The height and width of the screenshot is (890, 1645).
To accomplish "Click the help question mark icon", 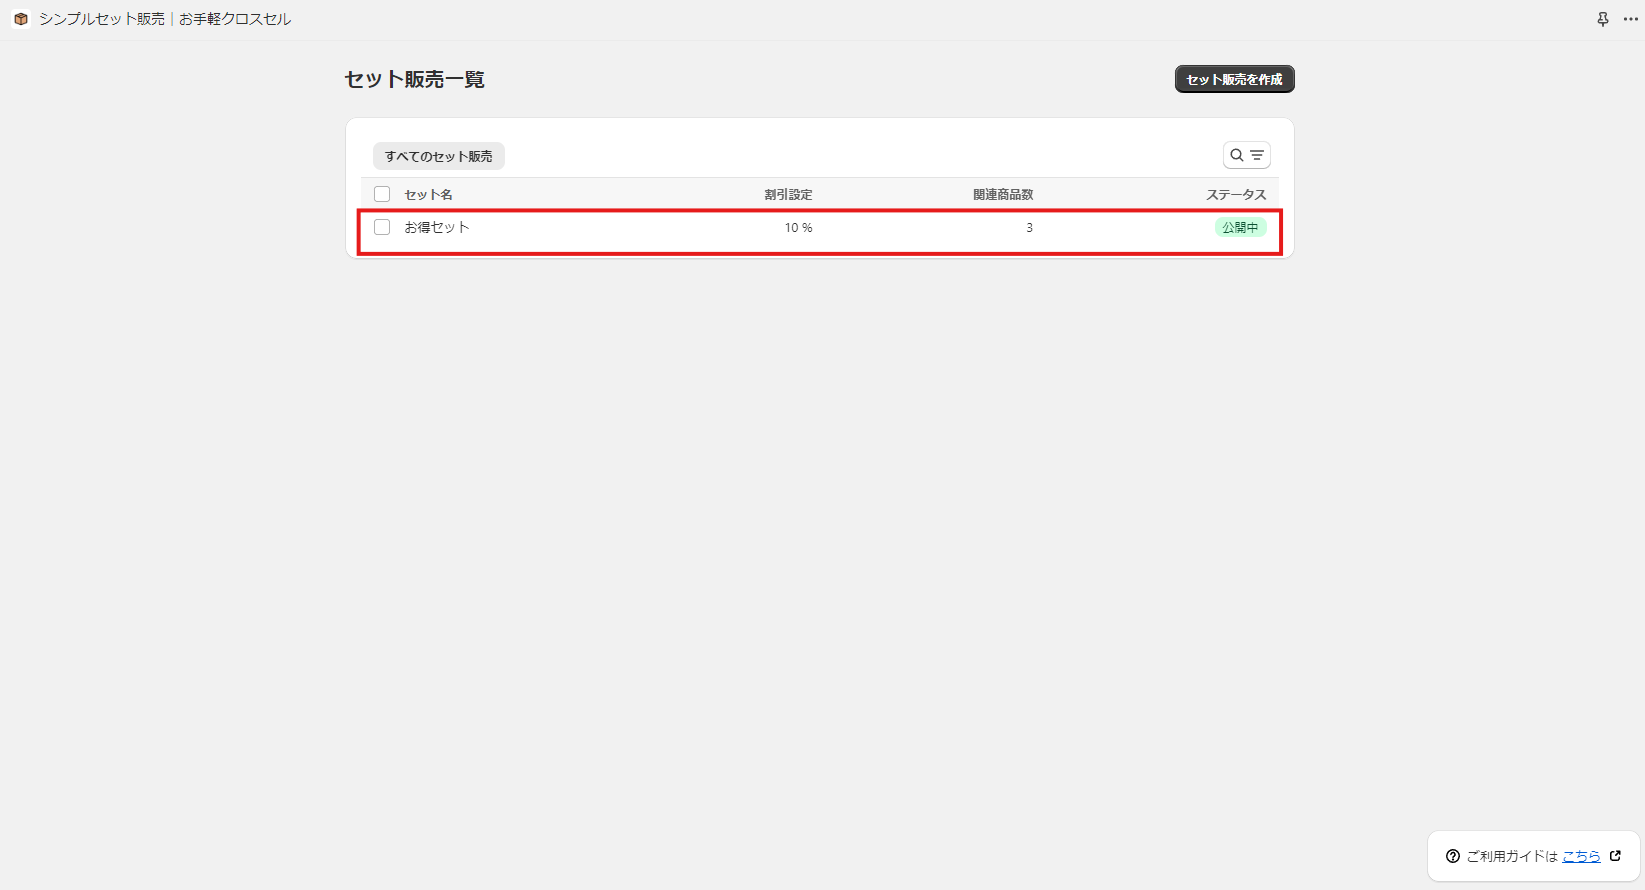I will [x=1453, y=856].
